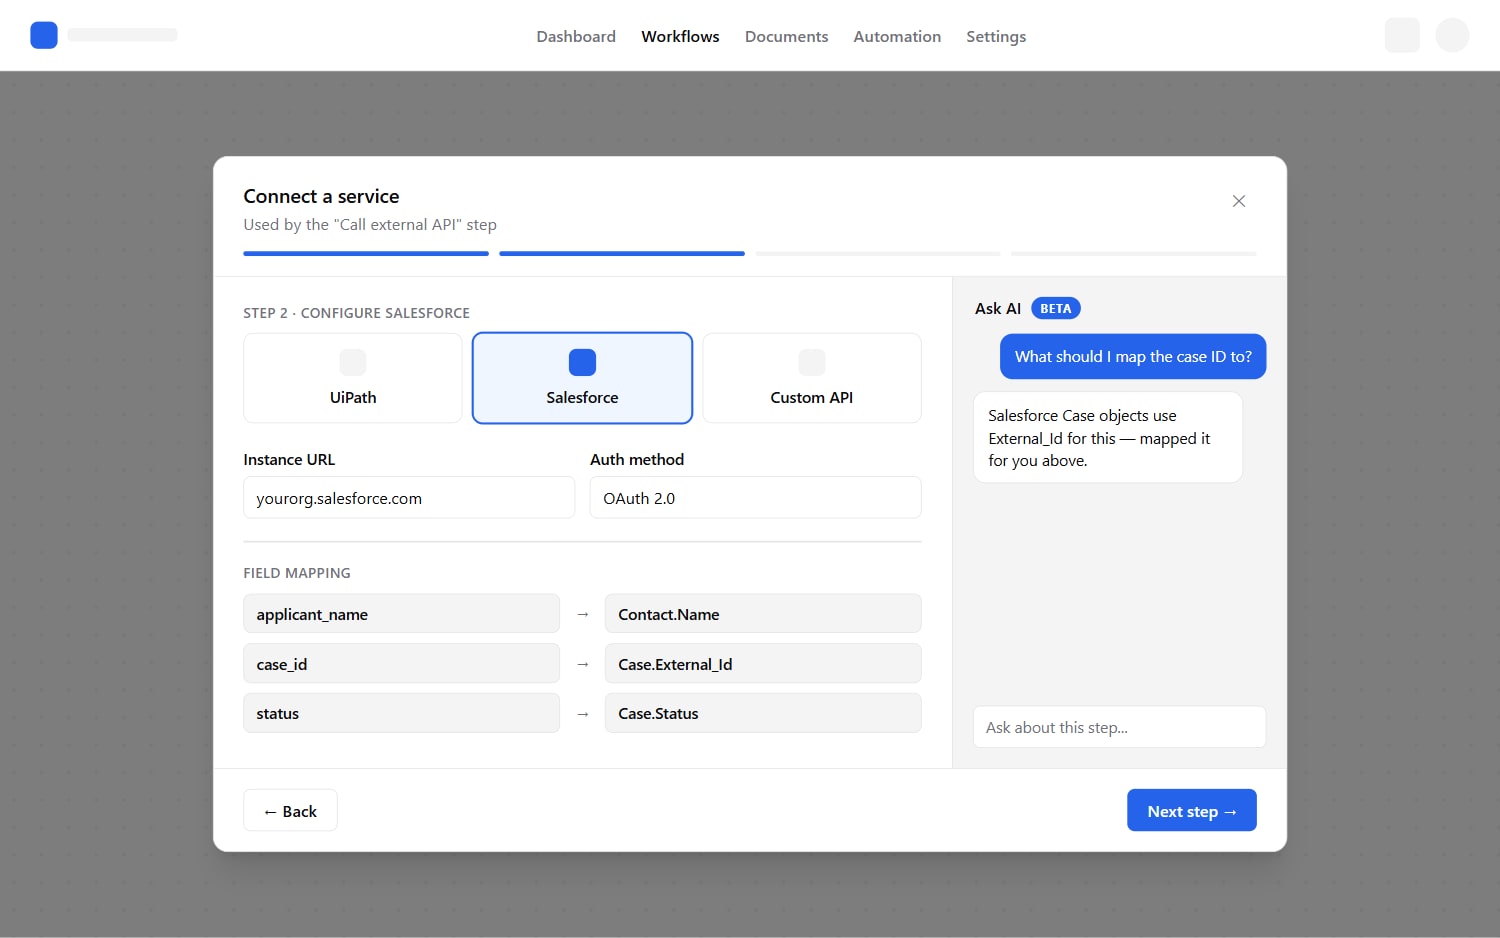Click the case_id source field
The image size is (1500, 938).
point(401,664)
